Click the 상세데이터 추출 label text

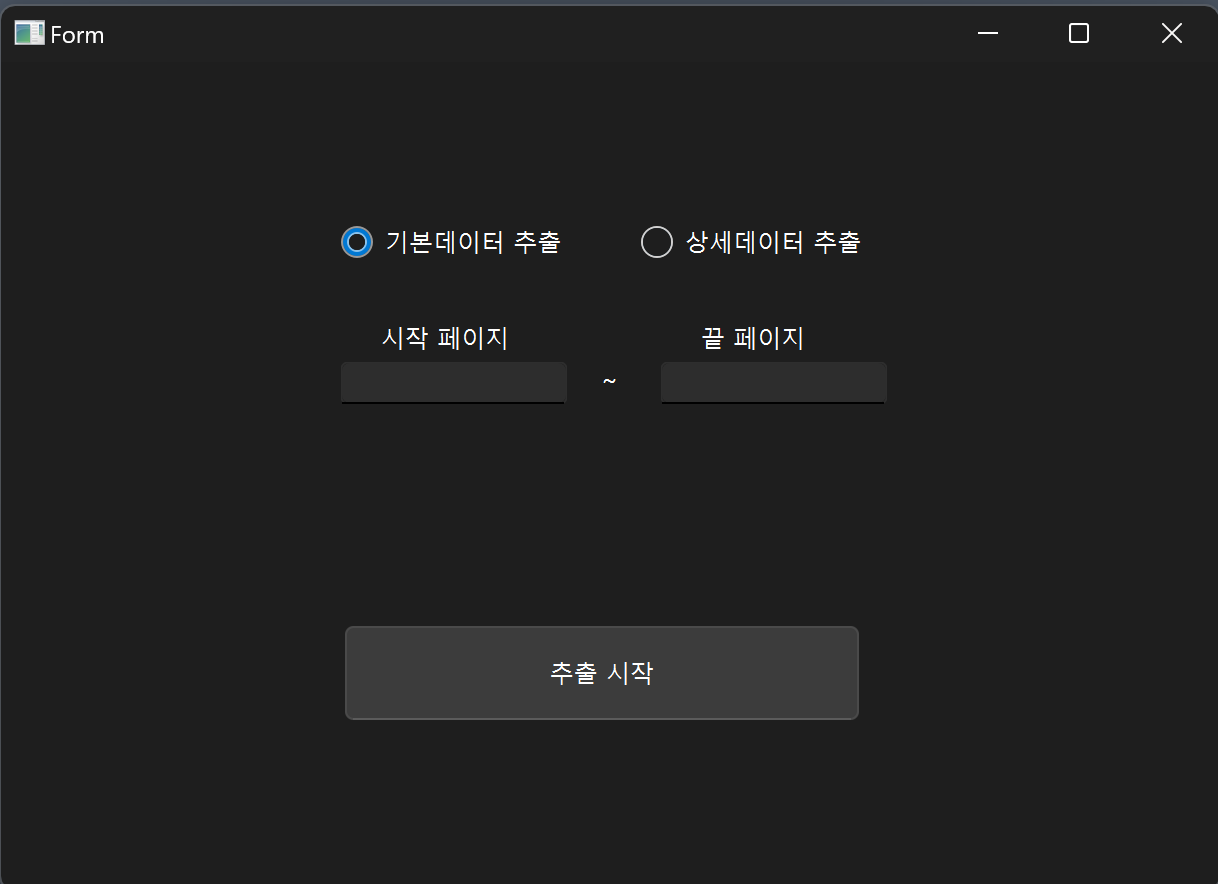773,242
